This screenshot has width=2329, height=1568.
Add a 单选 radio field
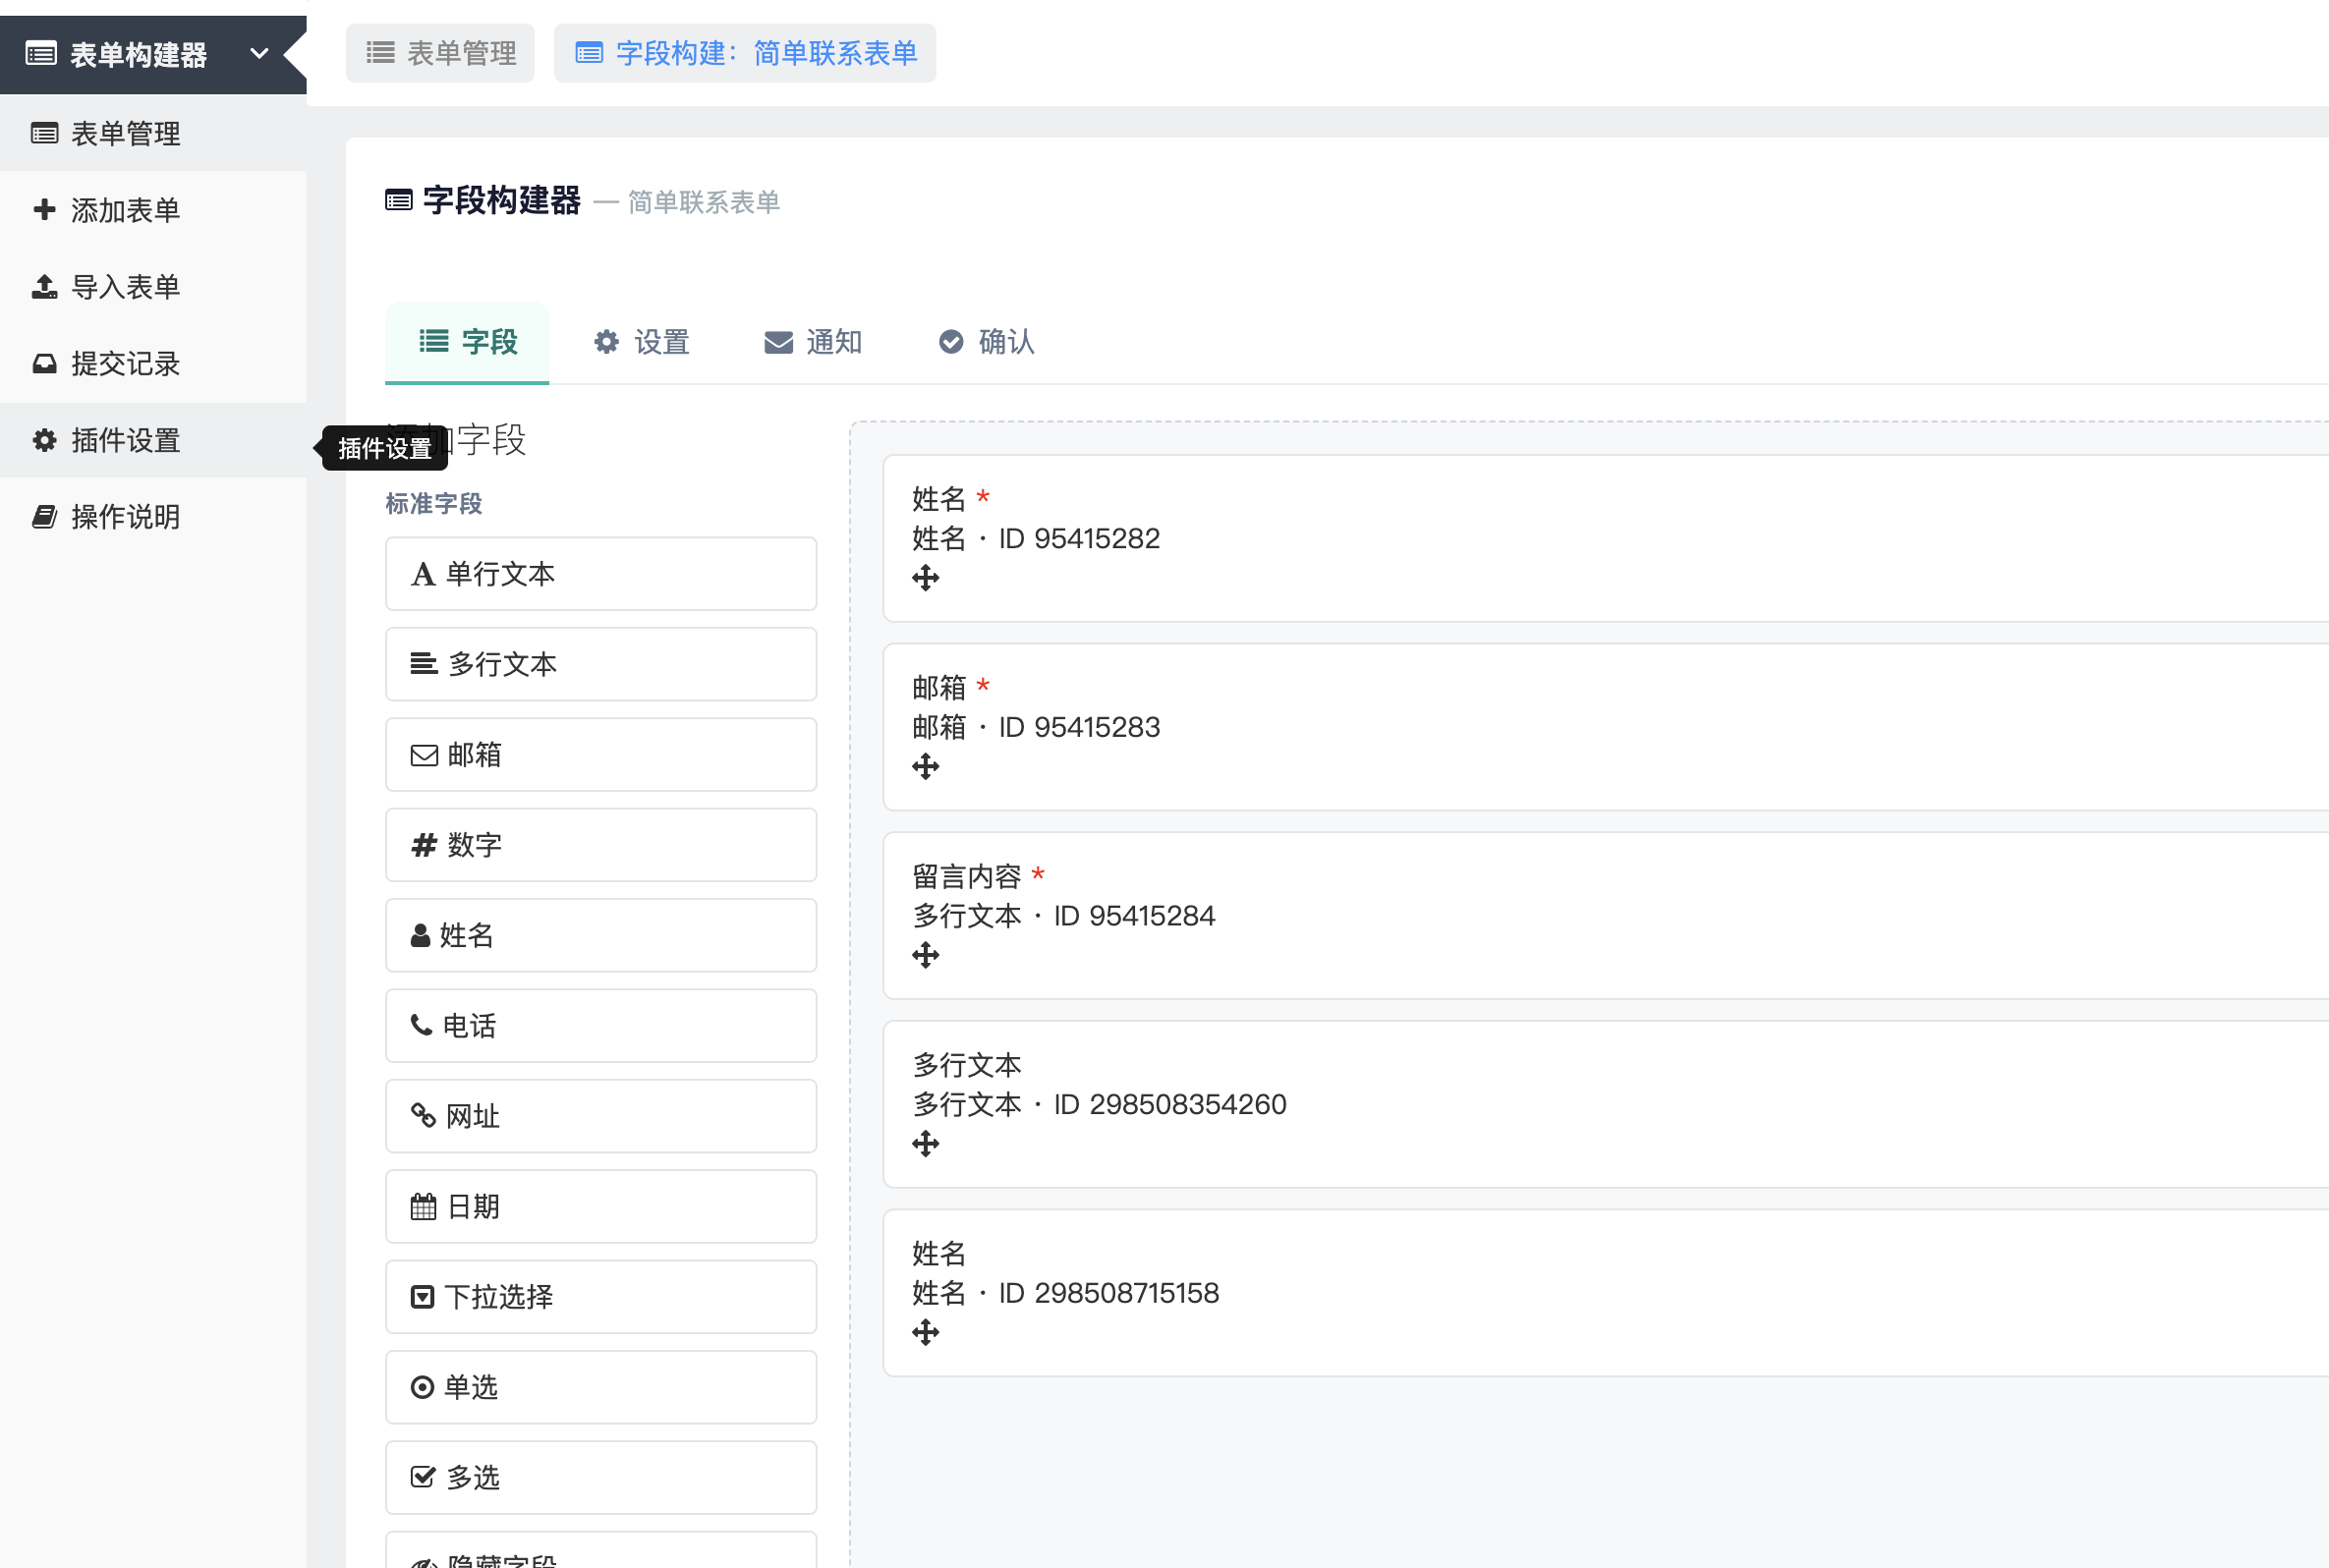point(601,1387)
